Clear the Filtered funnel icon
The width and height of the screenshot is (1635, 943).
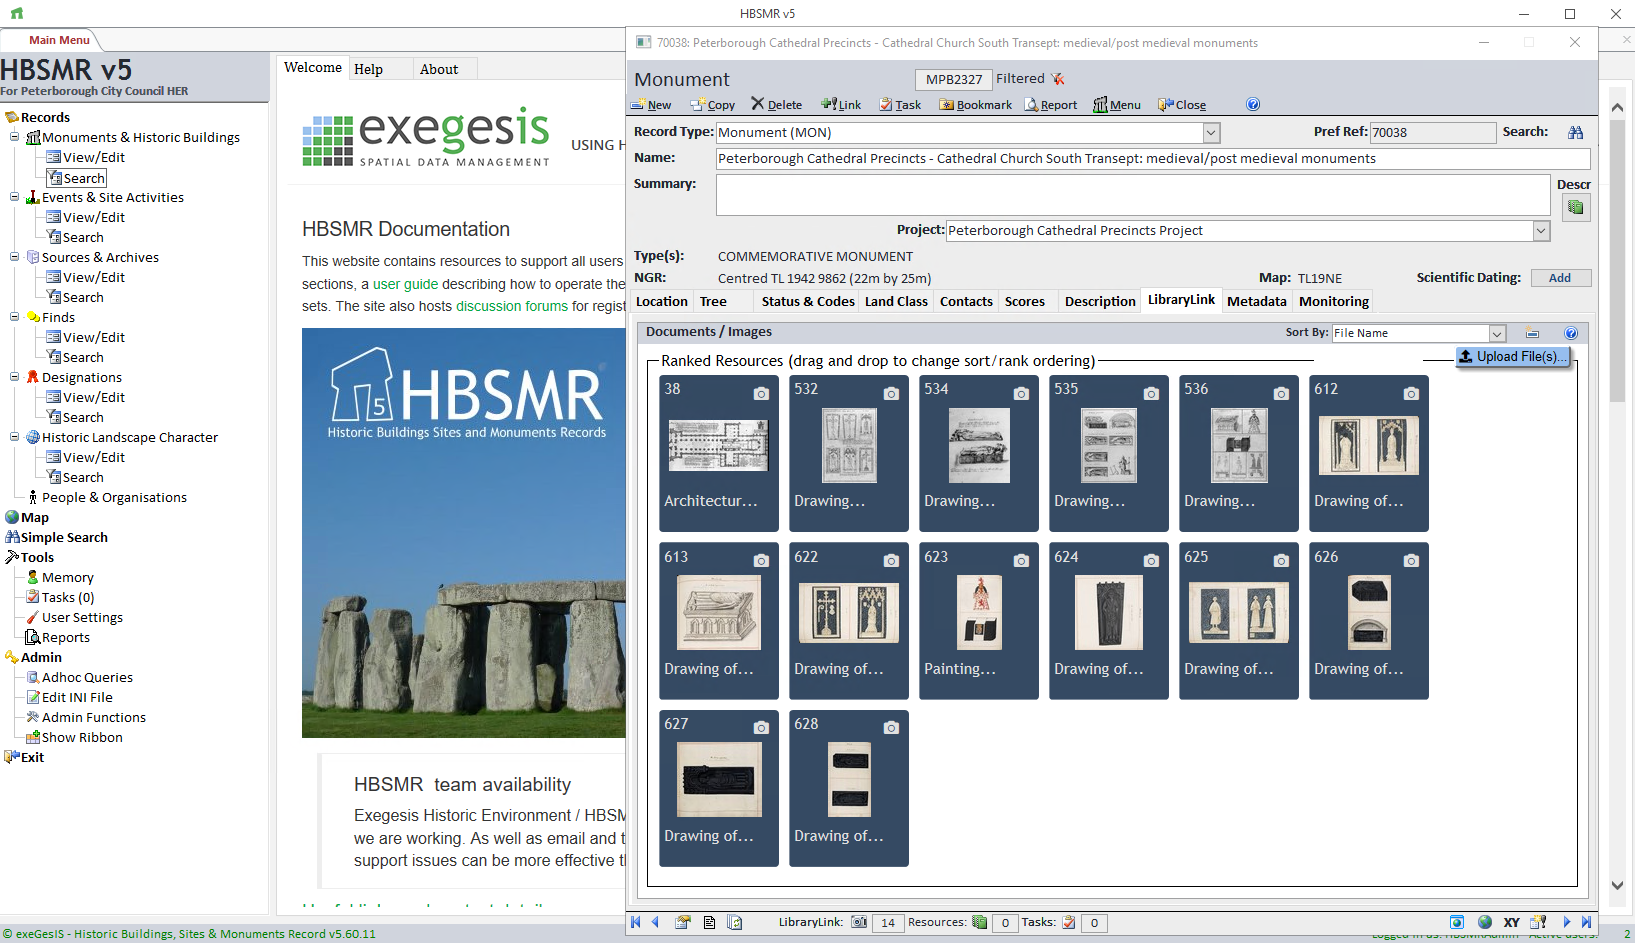pos(1058,79)
